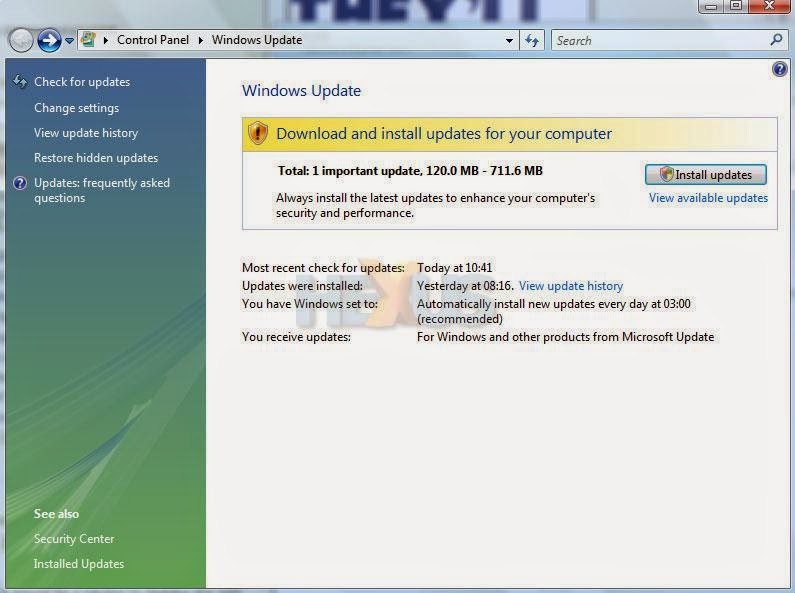Click the refresh button beside address bar
Viewport: 795px width, 593px height.
pos(532,41)
